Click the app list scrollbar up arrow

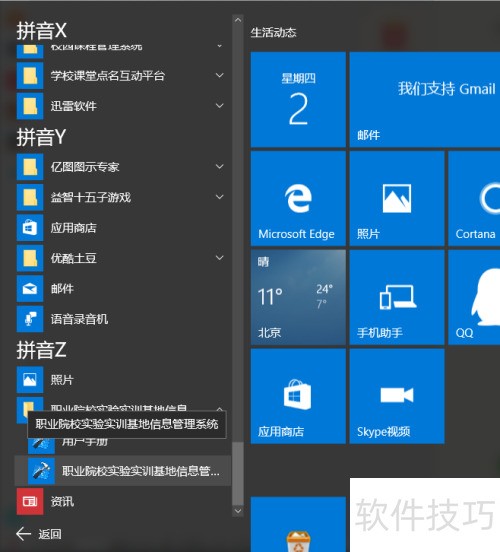pyautogui.click(x=238, y=20)
